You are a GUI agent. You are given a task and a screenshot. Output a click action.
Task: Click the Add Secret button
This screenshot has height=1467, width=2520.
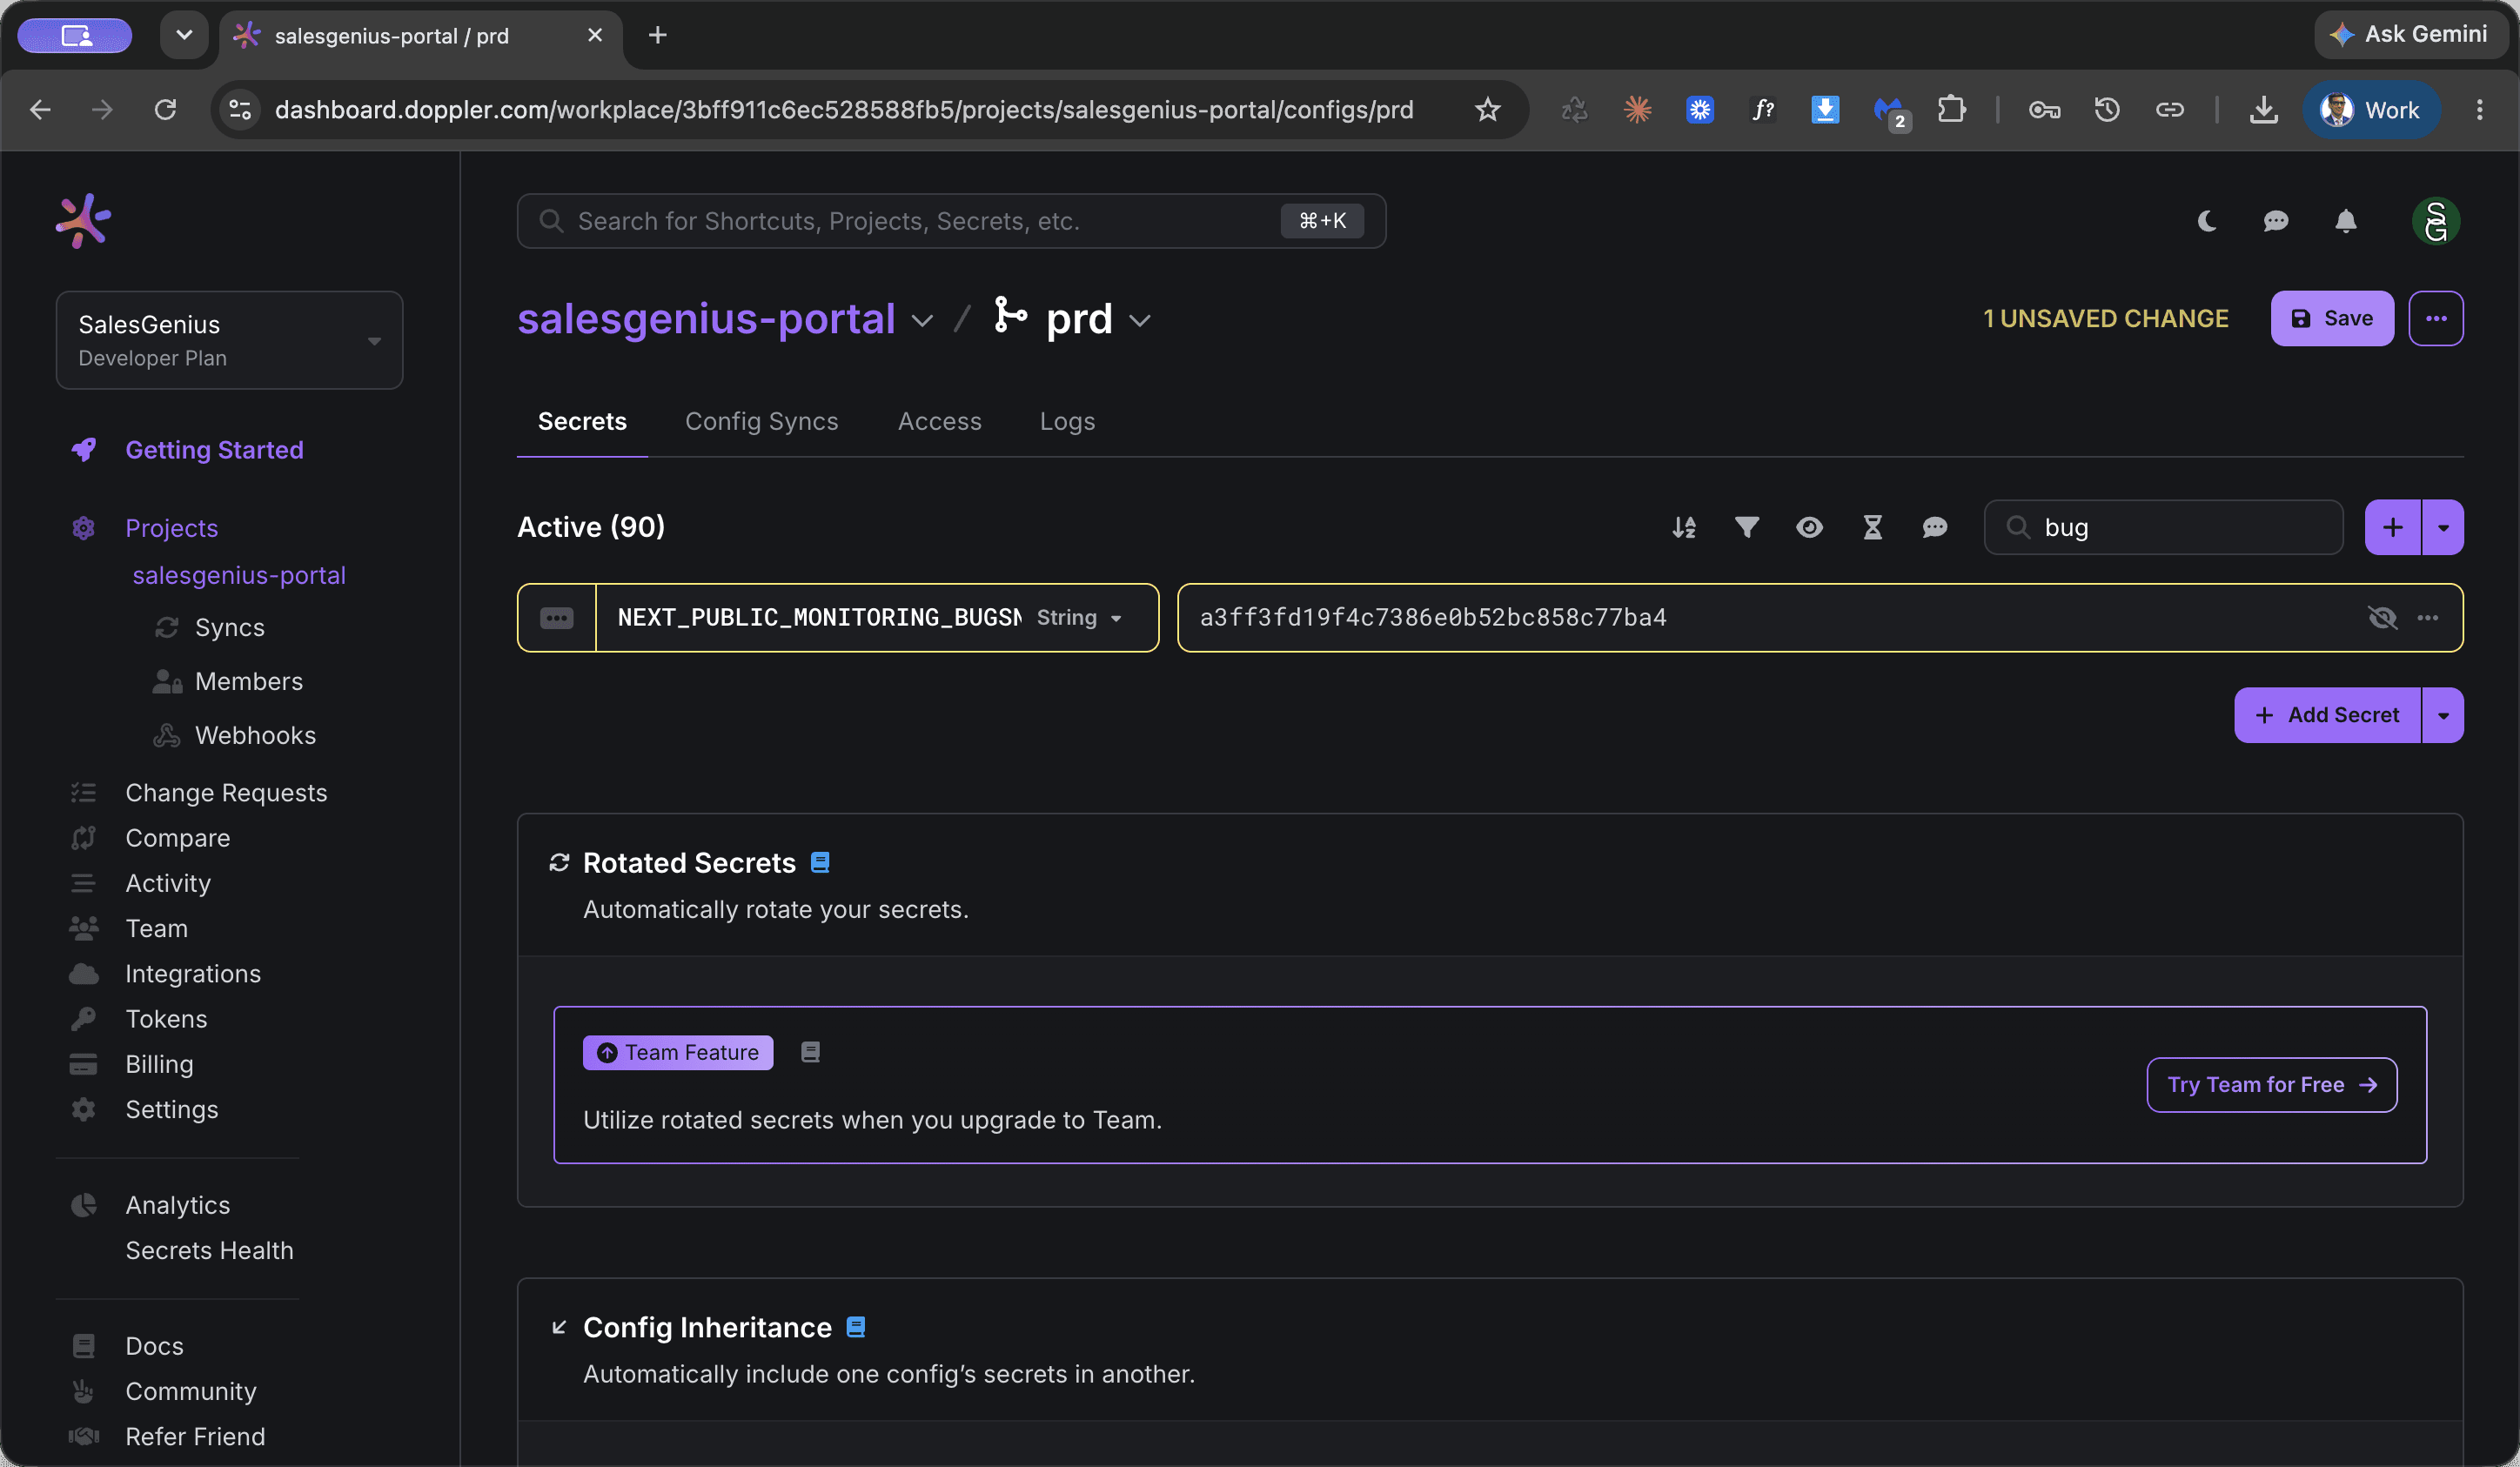tap(2328, 715)
